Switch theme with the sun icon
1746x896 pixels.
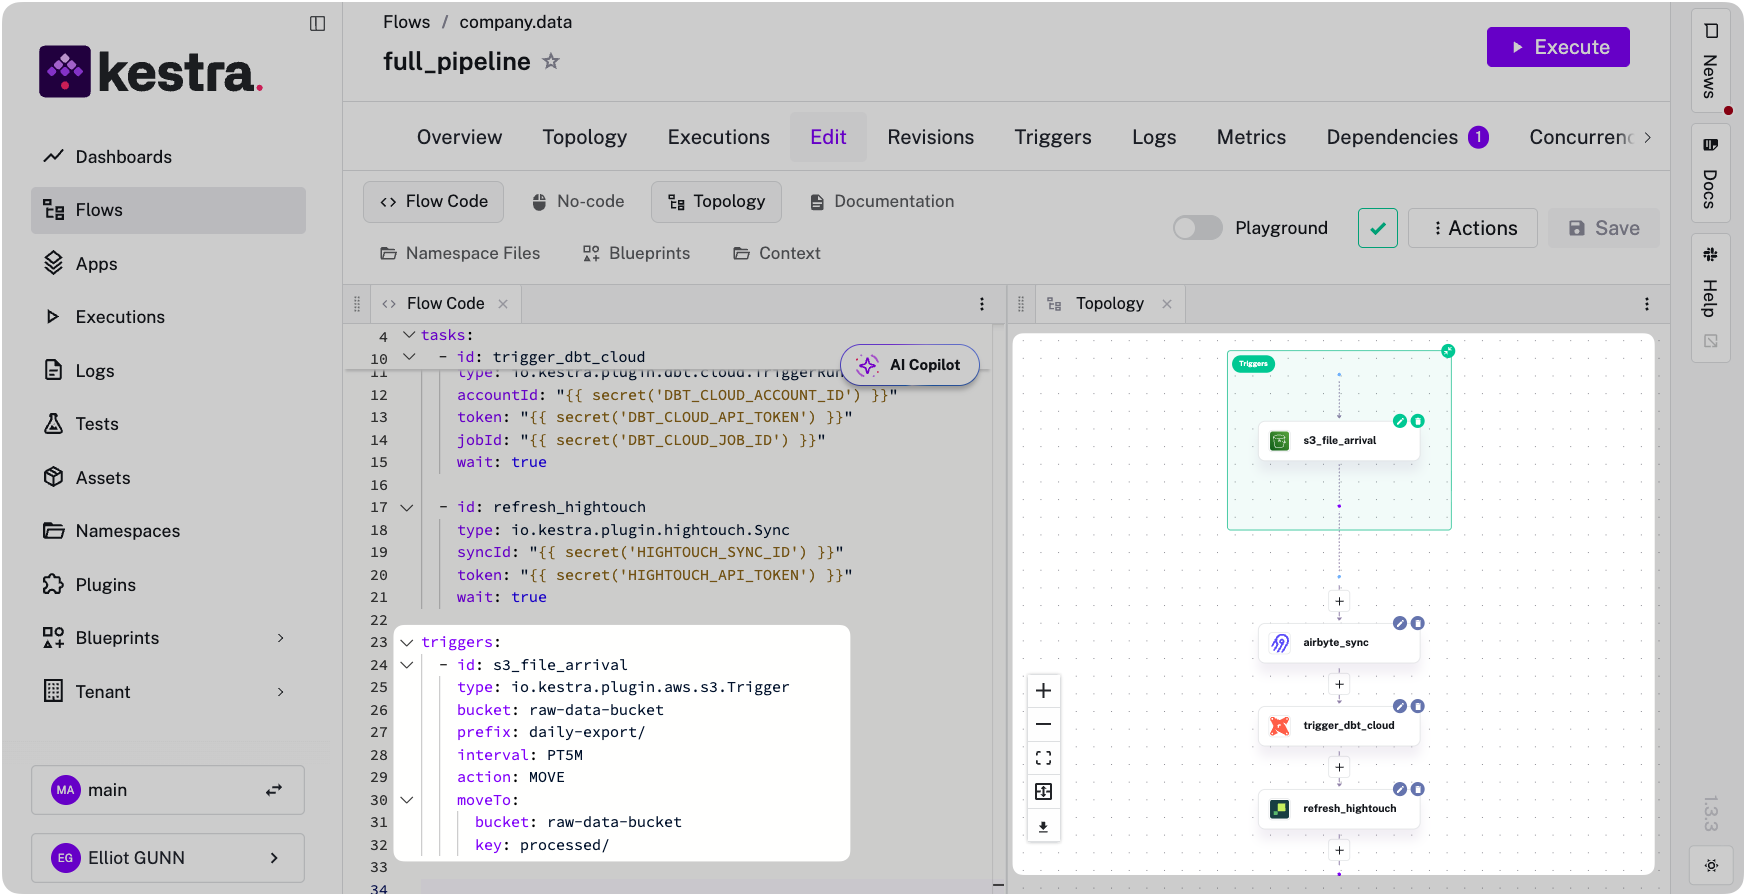[x=1711, y=866]
